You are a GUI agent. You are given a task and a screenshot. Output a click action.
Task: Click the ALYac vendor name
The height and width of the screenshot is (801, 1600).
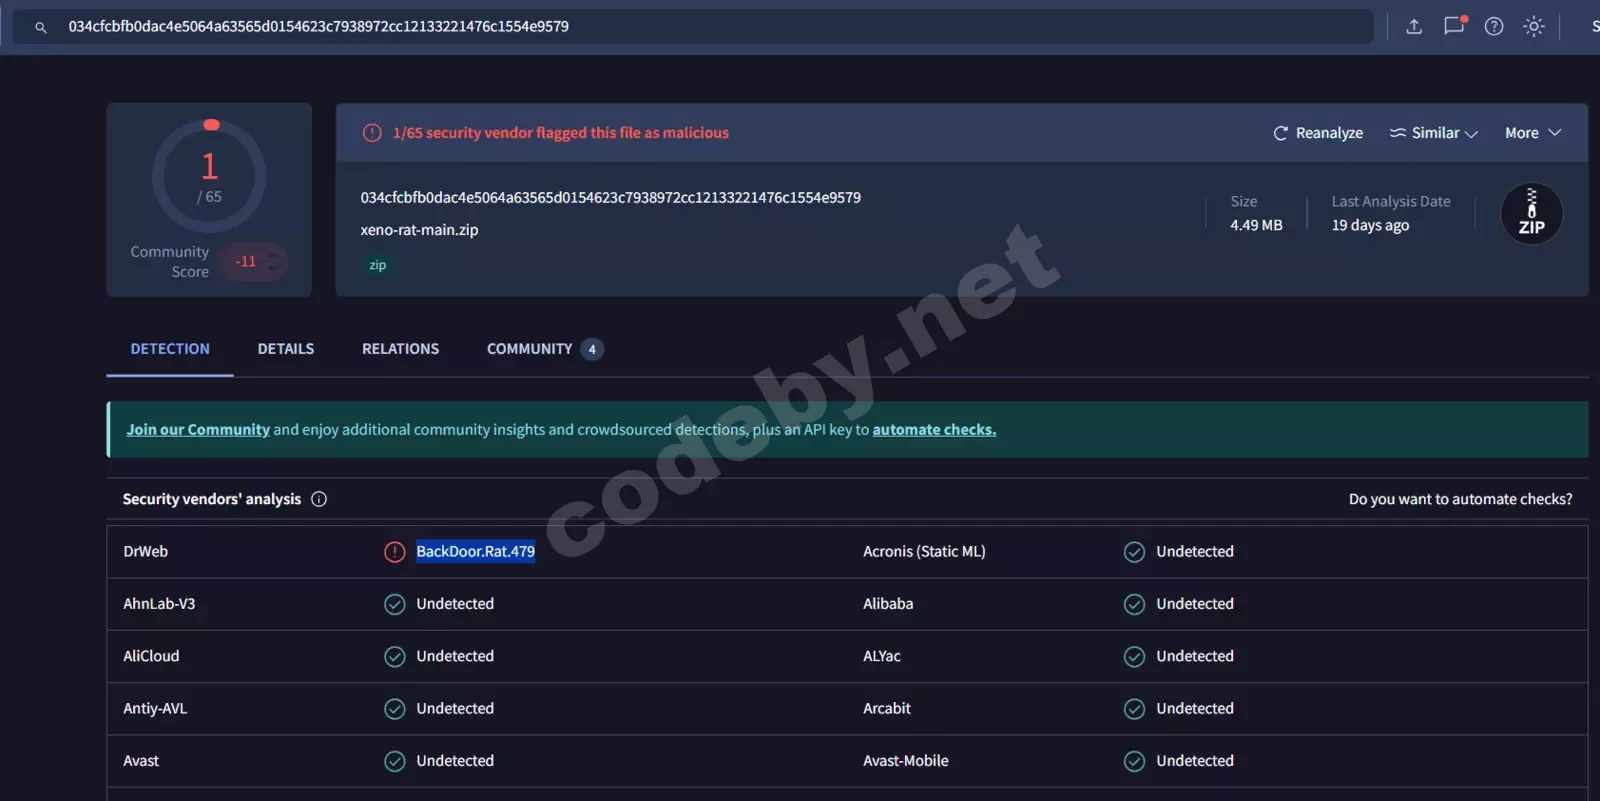coord(882,656)
